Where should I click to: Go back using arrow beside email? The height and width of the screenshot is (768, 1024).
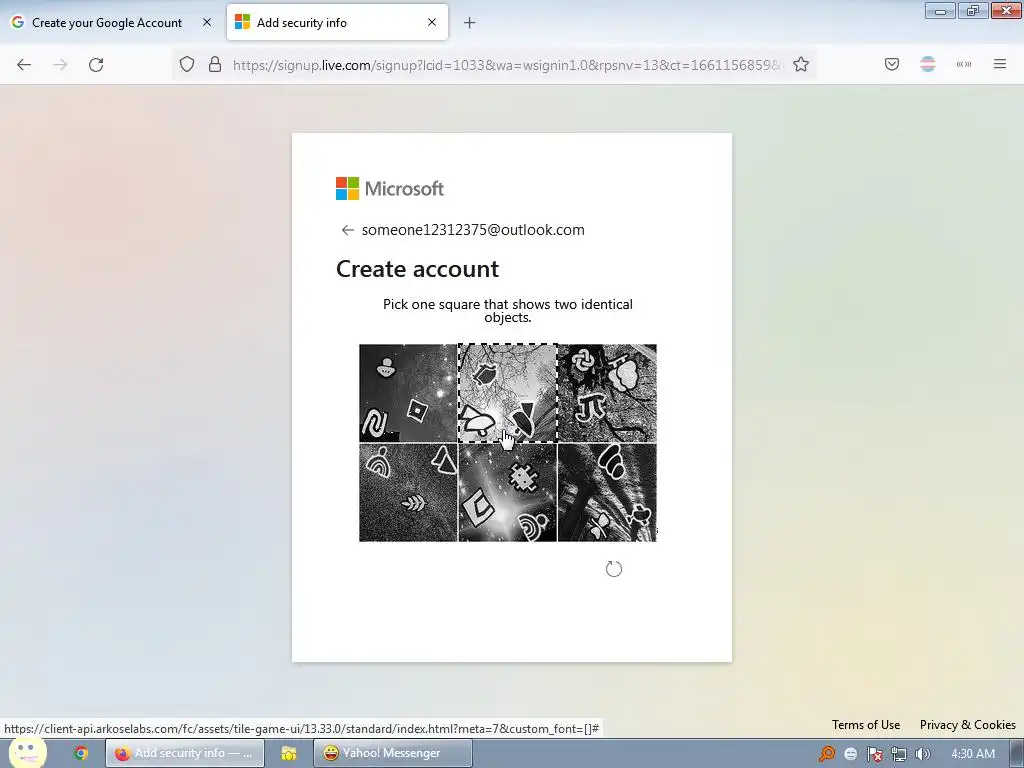tap(347, 230)
